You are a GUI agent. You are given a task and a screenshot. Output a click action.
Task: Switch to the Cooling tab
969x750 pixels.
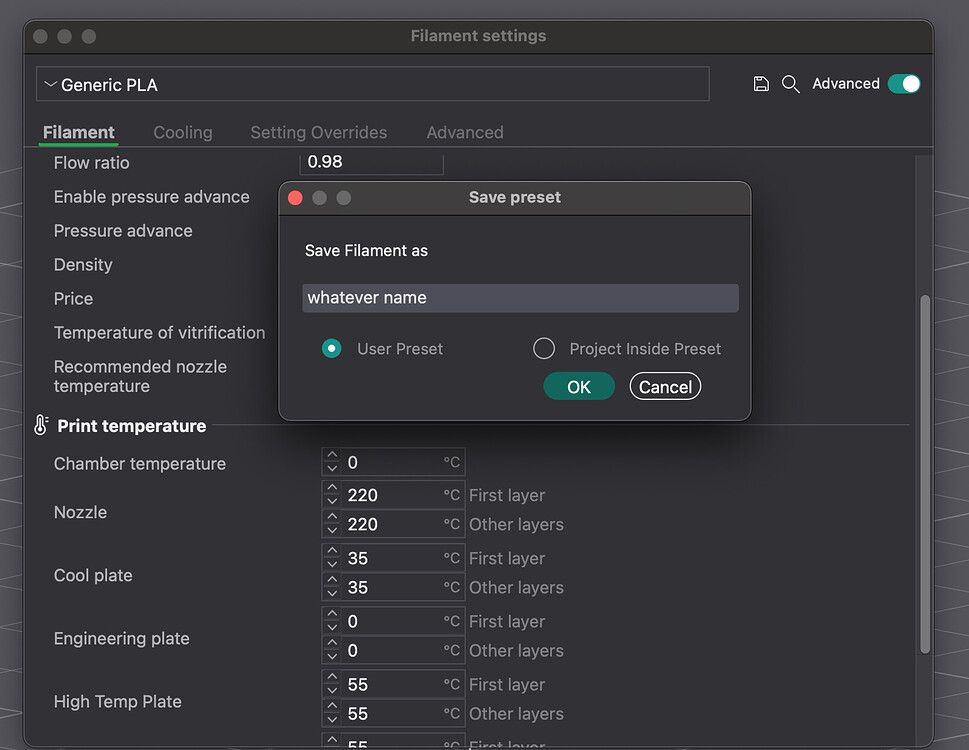[x=183, y=132]
